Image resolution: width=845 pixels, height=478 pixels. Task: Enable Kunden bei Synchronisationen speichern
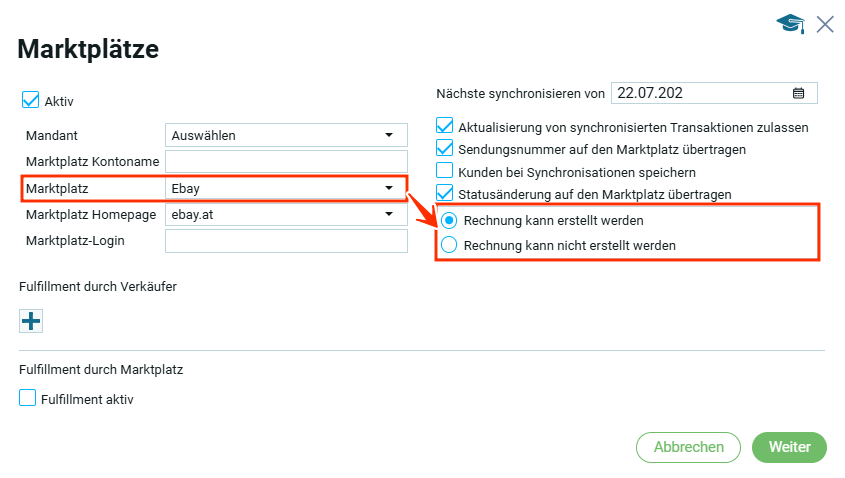(445, 171)
